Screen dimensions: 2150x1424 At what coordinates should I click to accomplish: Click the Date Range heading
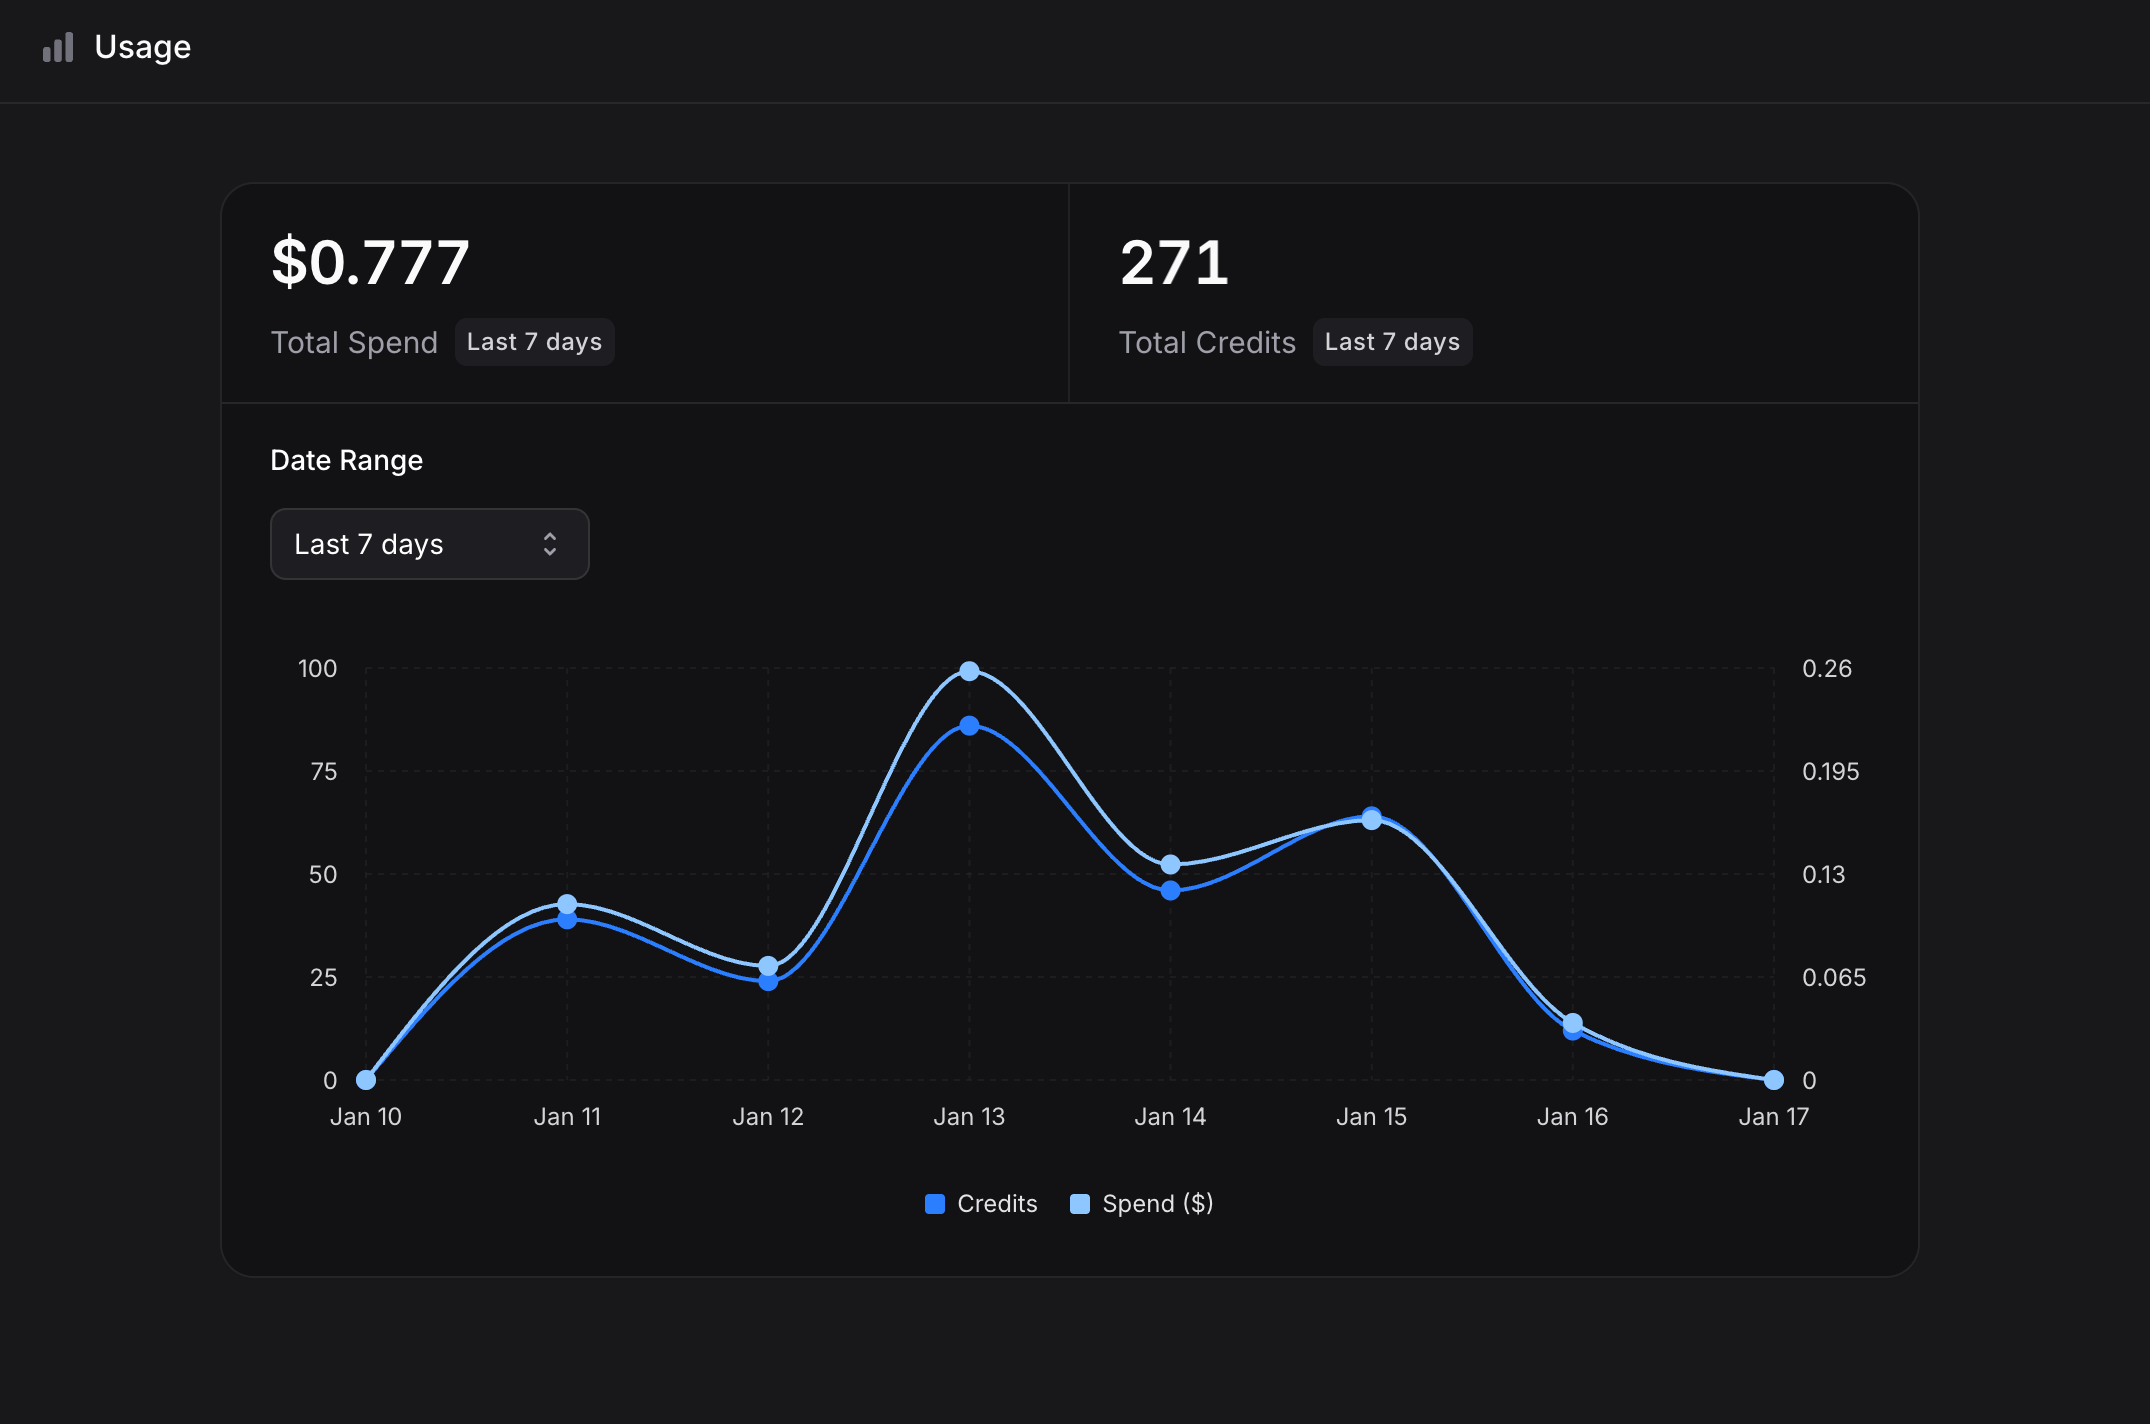346,460
